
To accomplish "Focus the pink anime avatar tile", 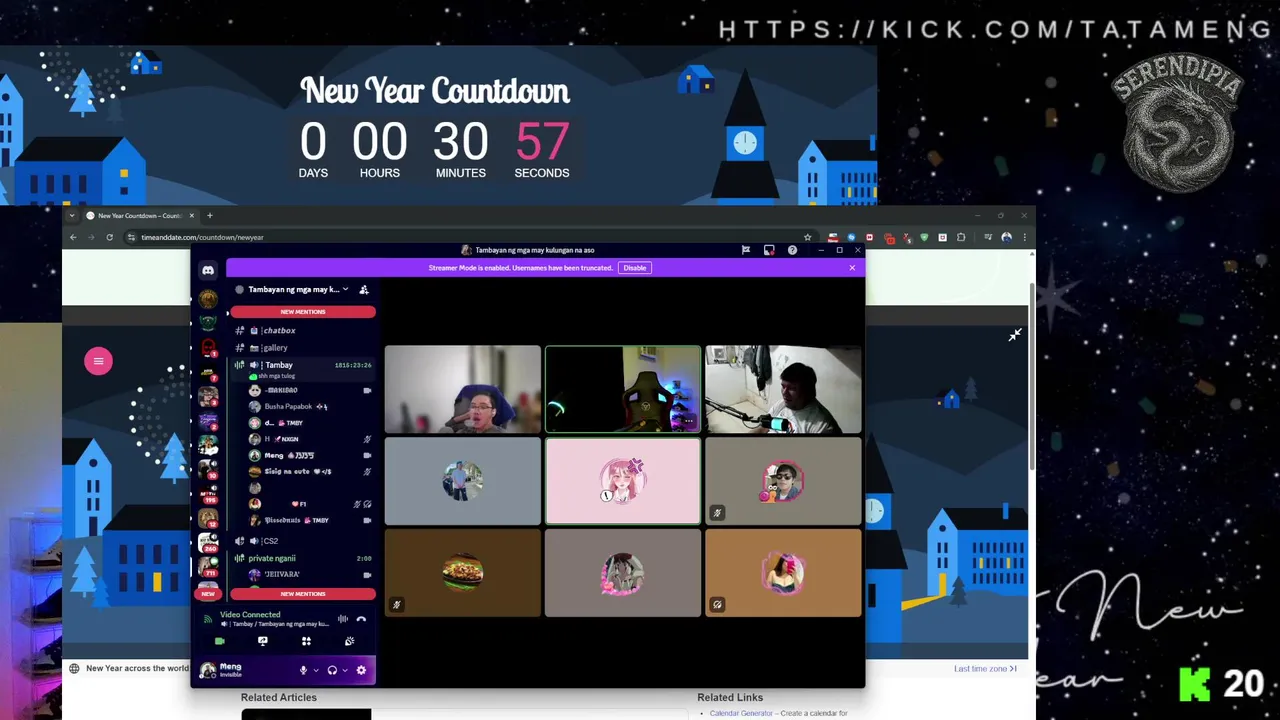I will pos(623,481).
